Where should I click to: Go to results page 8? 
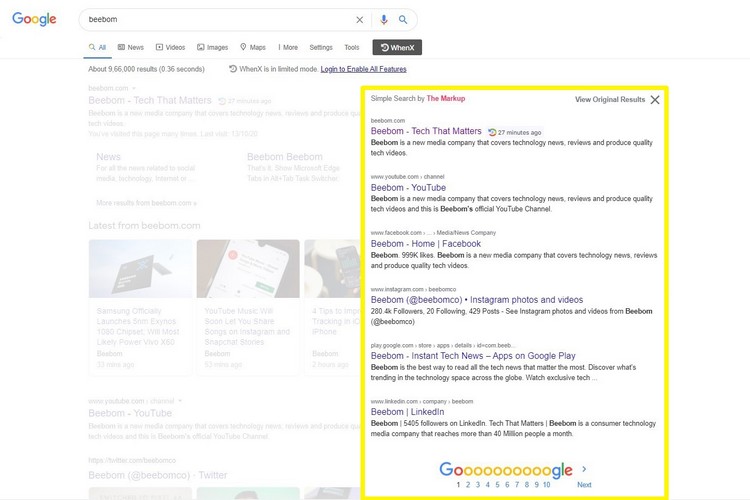coord(527,485)
